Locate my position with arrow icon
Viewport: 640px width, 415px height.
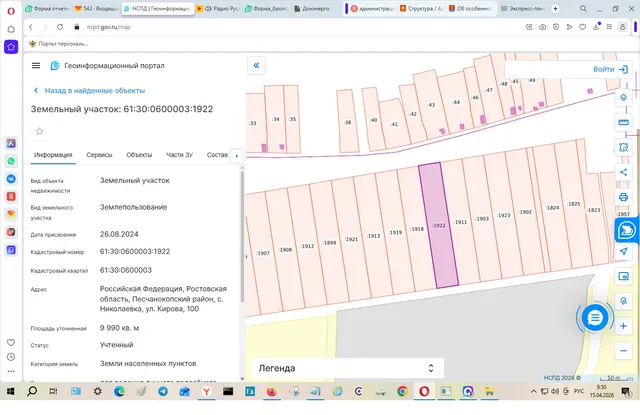coord(623,251)
